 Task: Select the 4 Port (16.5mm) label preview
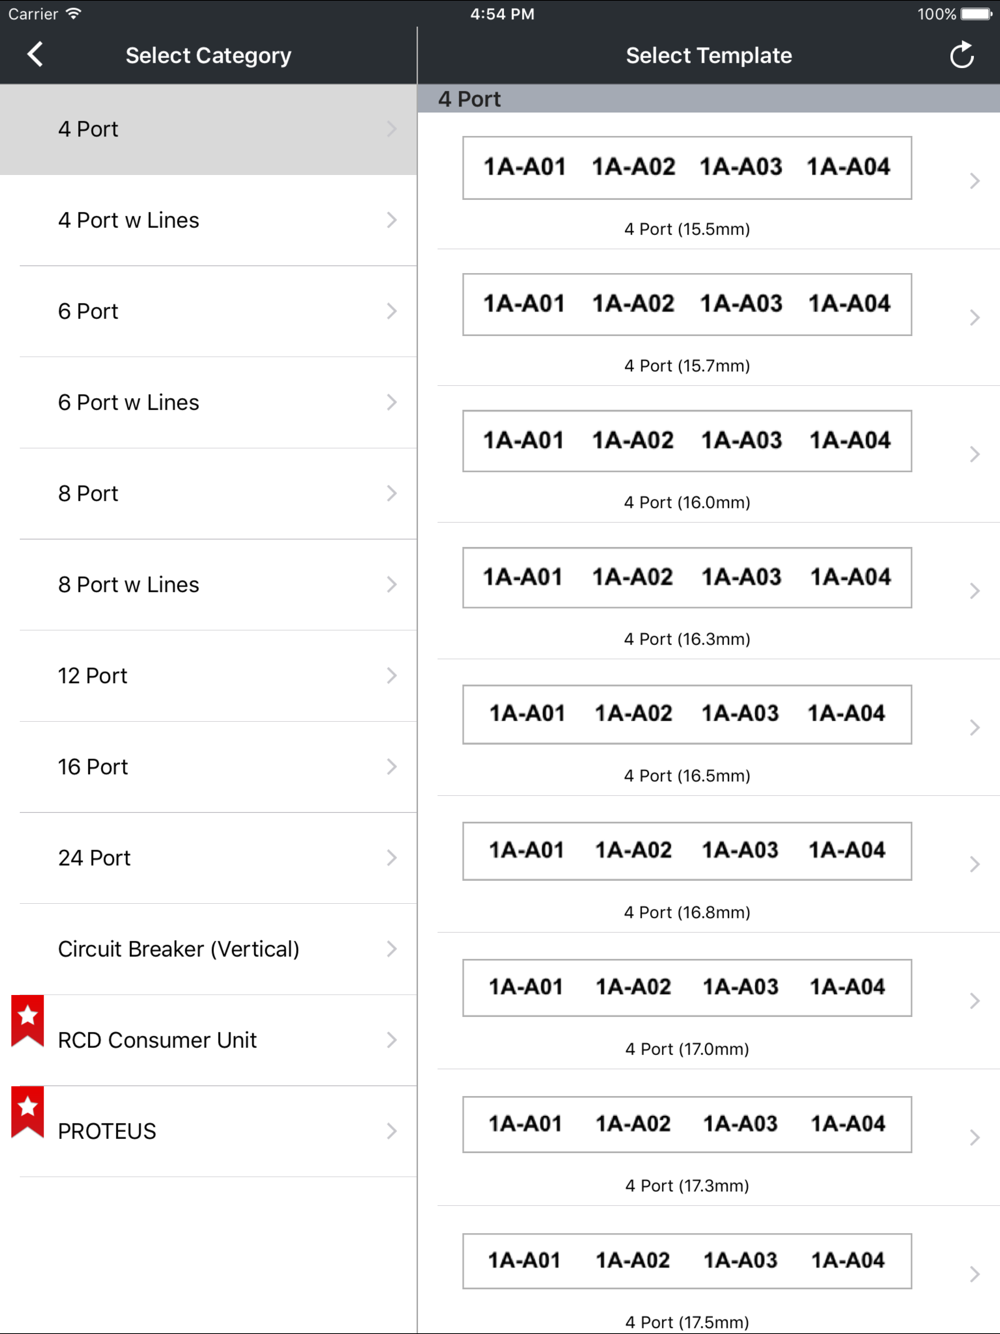687,714
